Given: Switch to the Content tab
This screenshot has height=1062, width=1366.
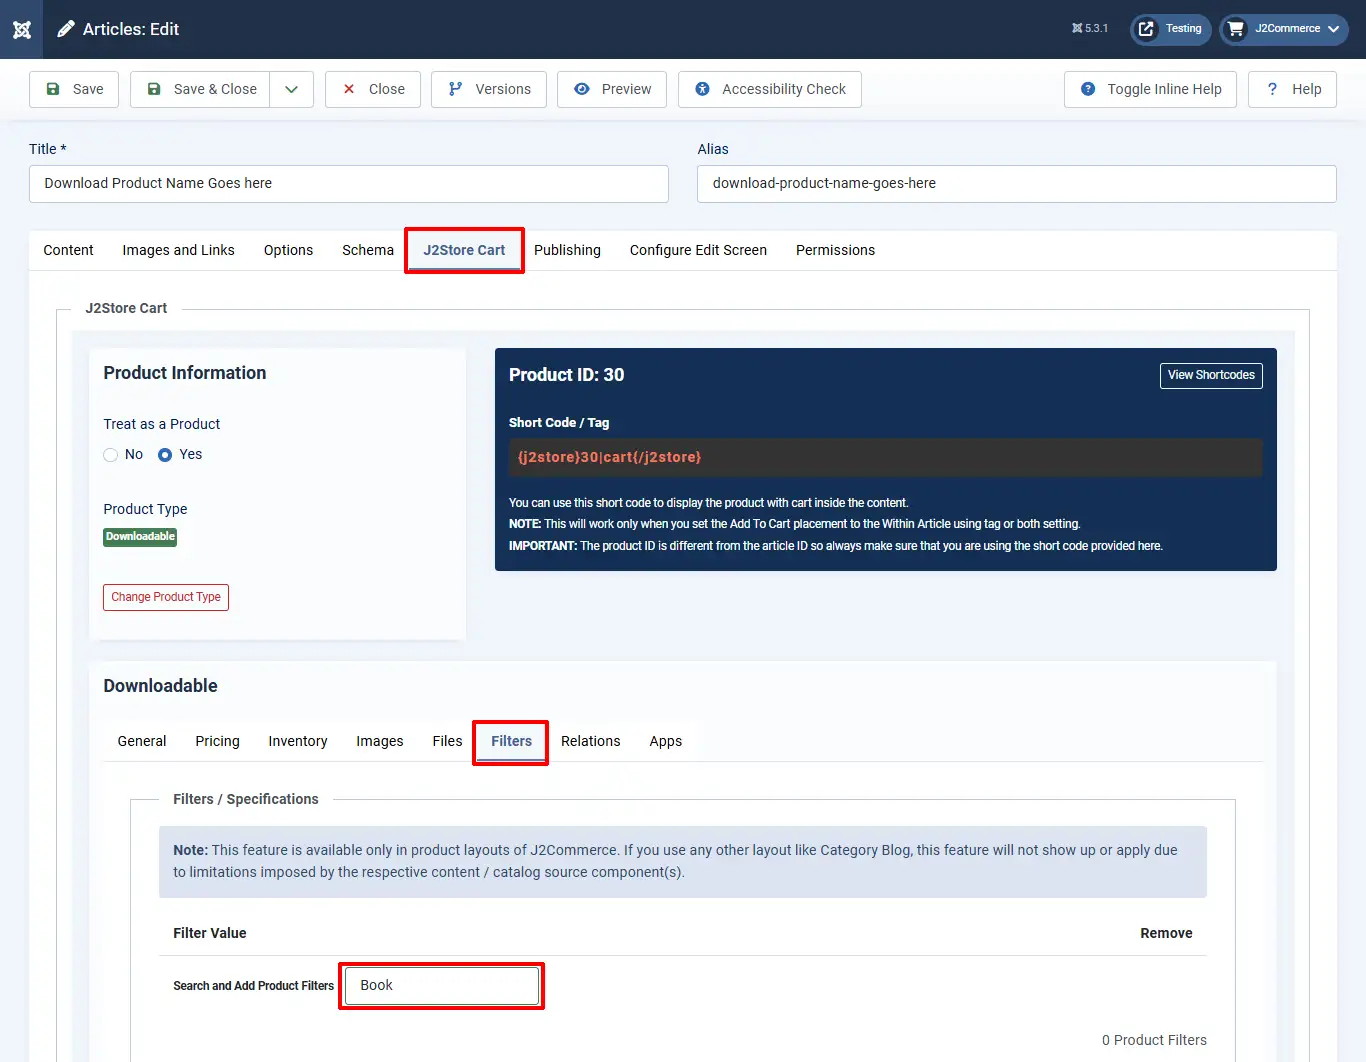Looking at the screenshot, I should click(x=68, y=250).
